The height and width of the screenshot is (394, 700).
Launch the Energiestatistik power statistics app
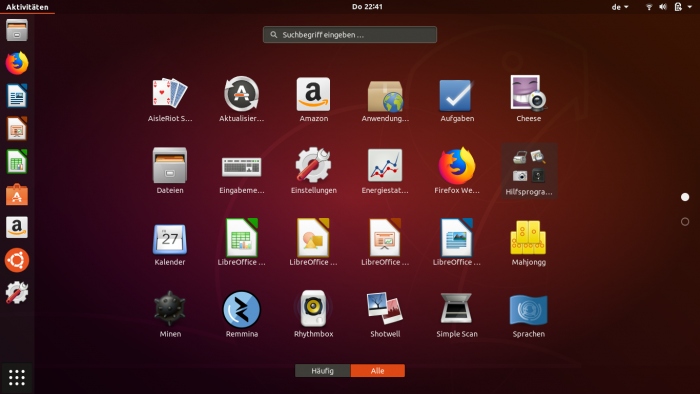pos(385,171)
